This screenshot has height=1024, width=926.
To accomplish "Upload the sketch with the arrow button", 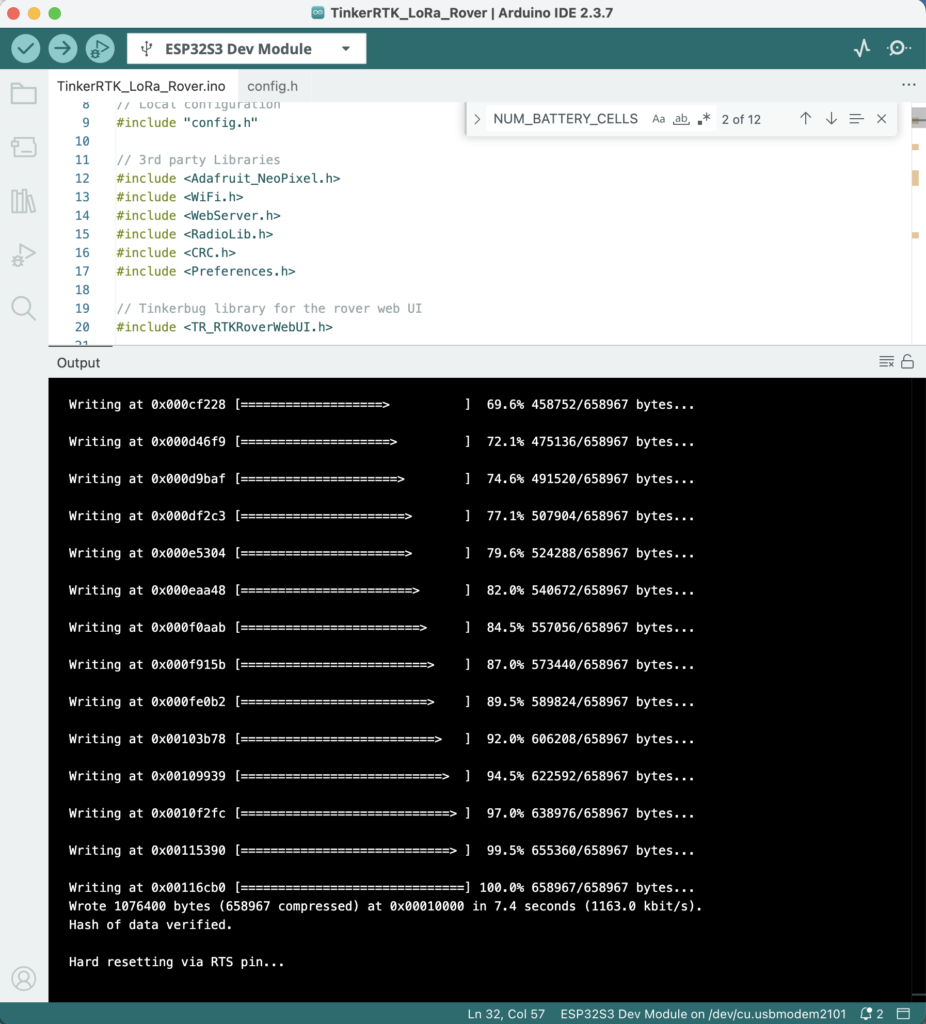I will click(x=63, y=48).
